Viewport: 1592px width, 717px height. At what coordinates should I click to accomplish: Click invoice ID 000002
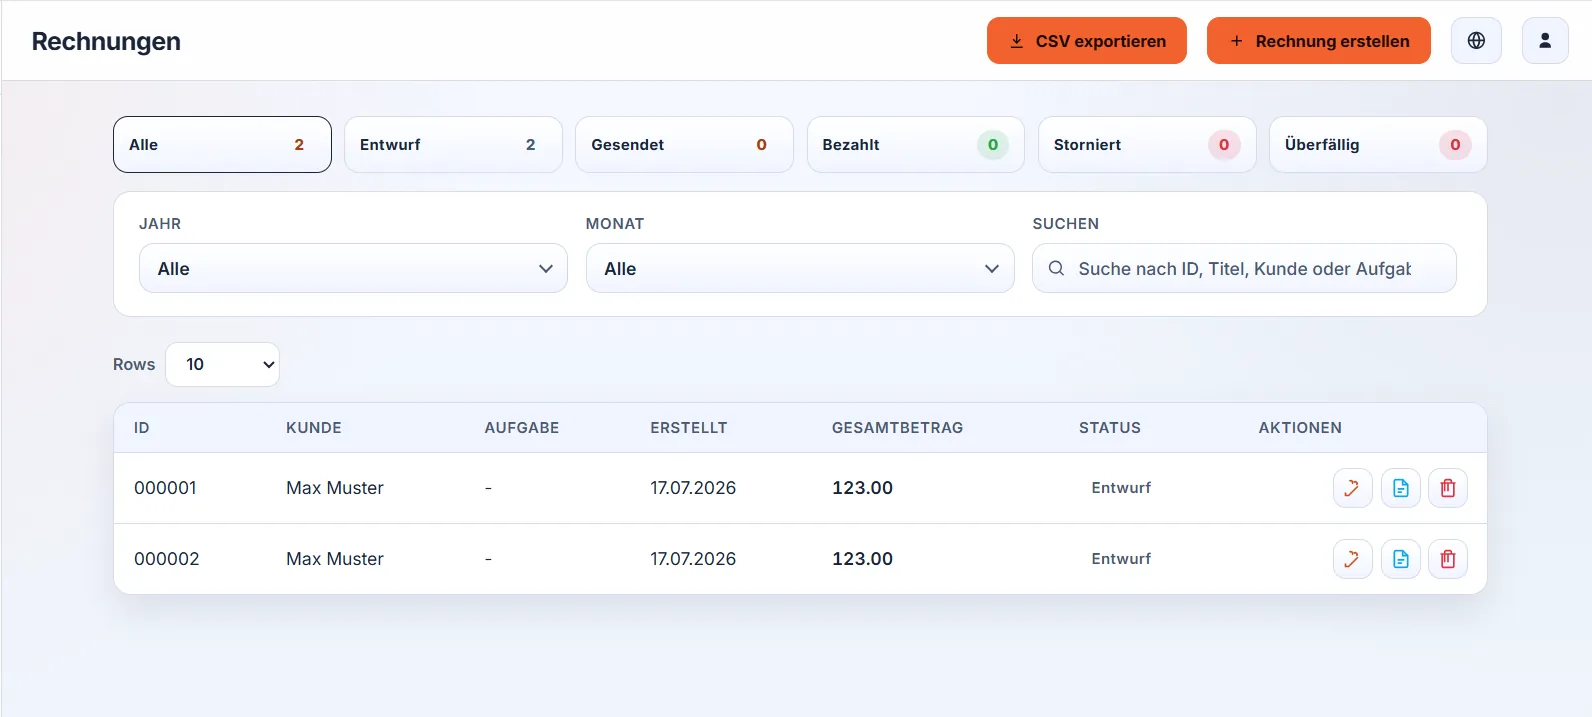[x=167, y=559]
